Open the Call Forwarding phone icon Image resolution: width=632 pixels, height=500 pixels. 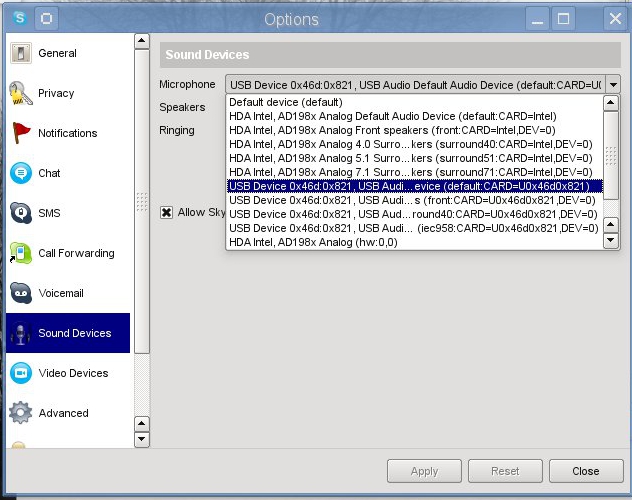(x=21, y=253)
